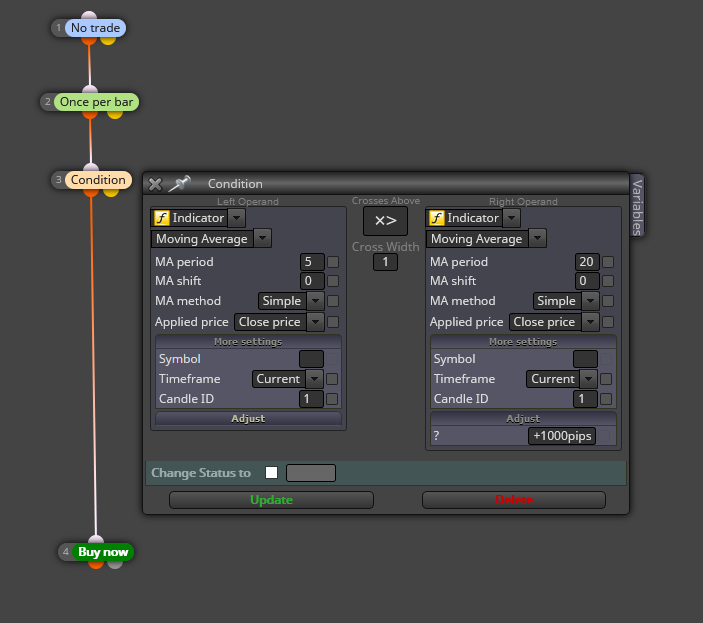Viewport: 703px width, 623px height.
Task: Toggle checkbox next to right MA method
Action: [608, 301]
